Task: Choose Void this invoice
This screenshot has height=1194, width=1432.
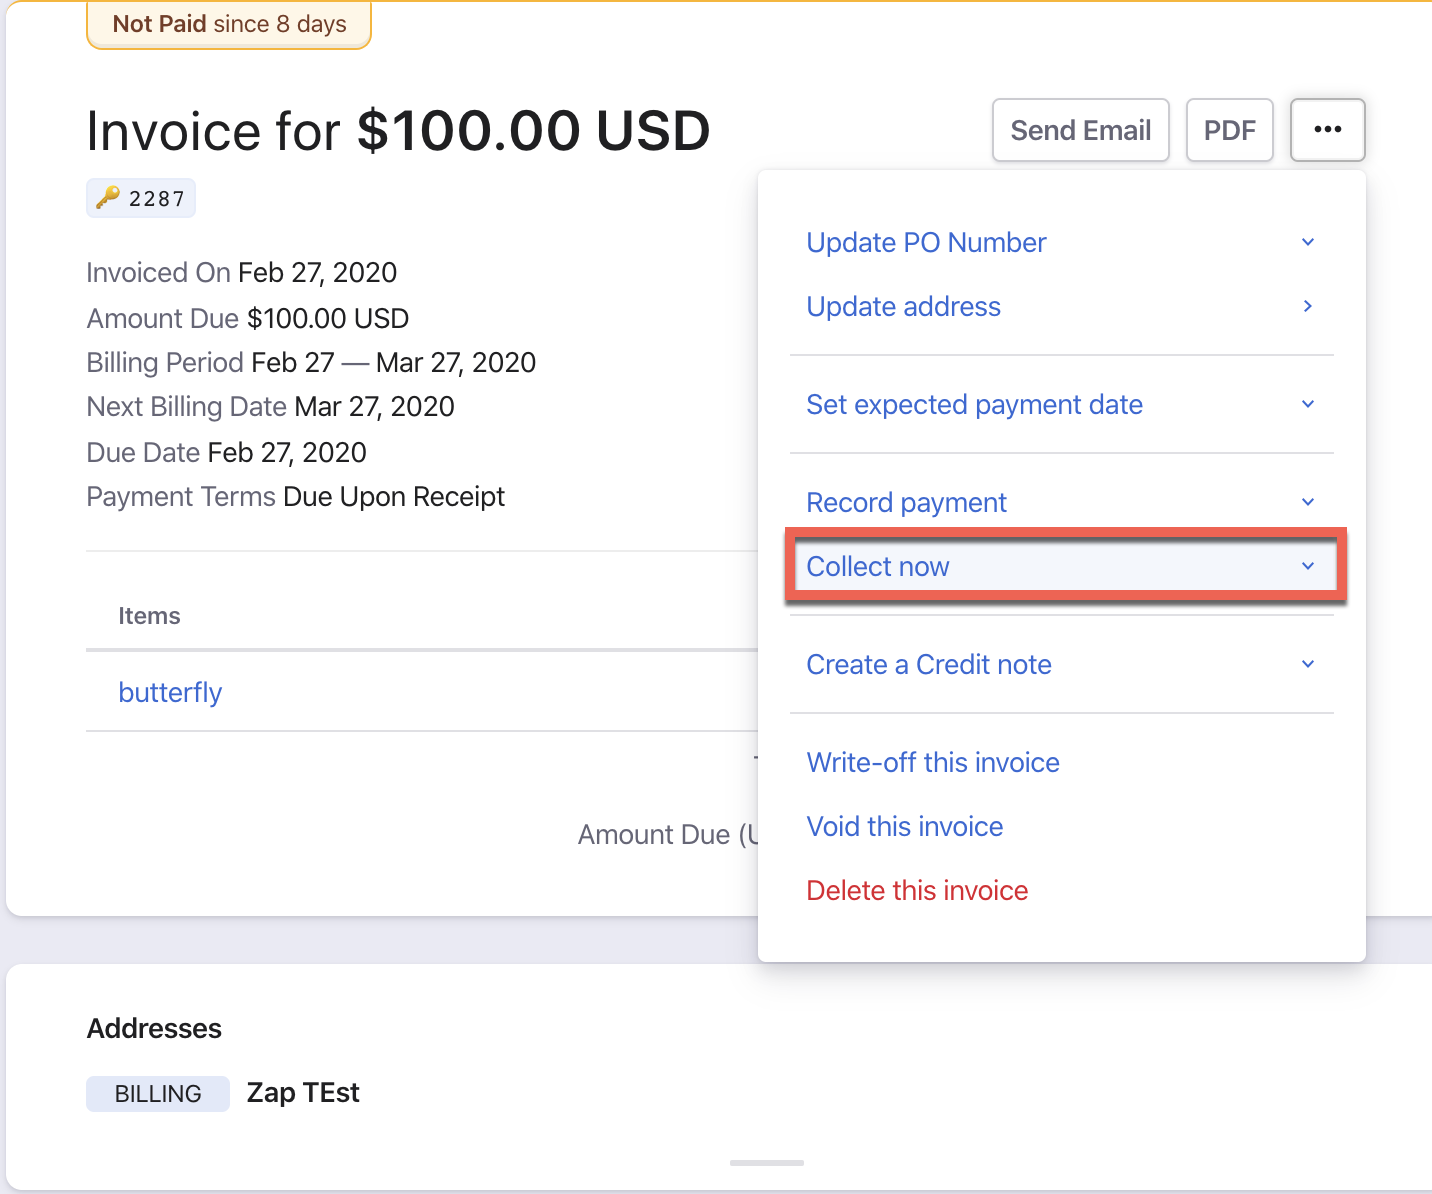Action: [904, 826]
